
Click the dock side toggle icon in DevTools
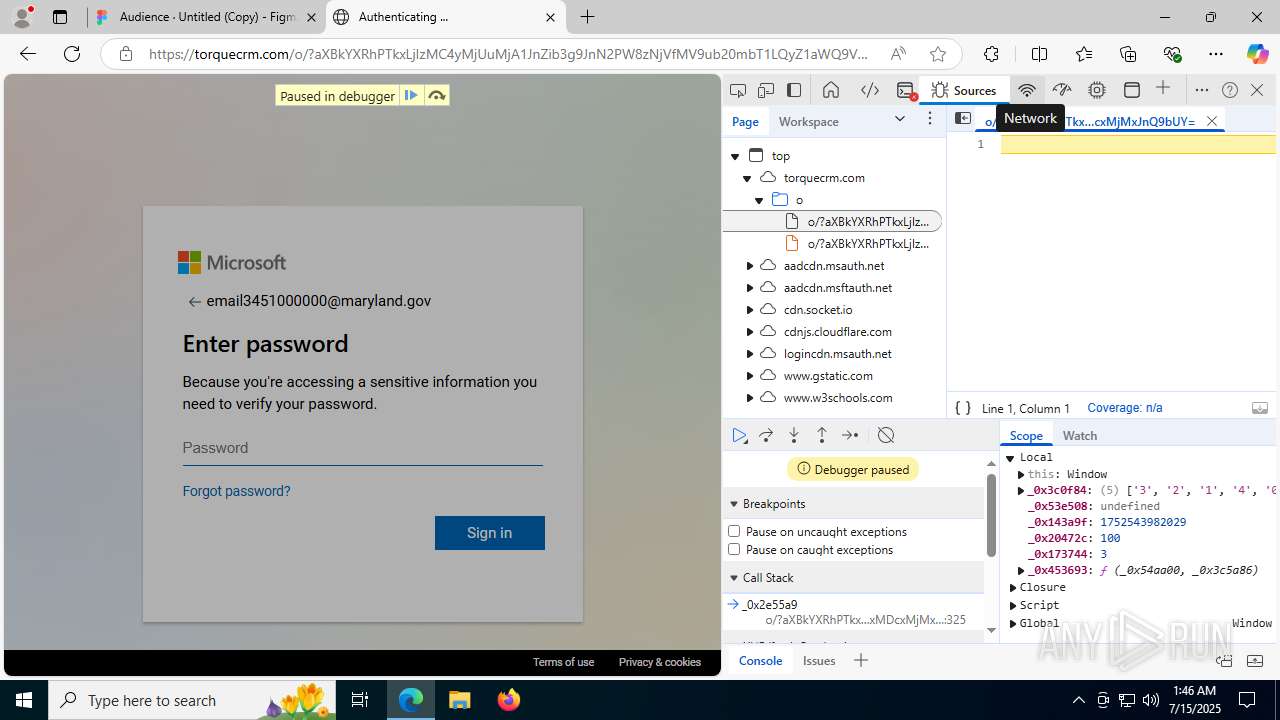794,90
